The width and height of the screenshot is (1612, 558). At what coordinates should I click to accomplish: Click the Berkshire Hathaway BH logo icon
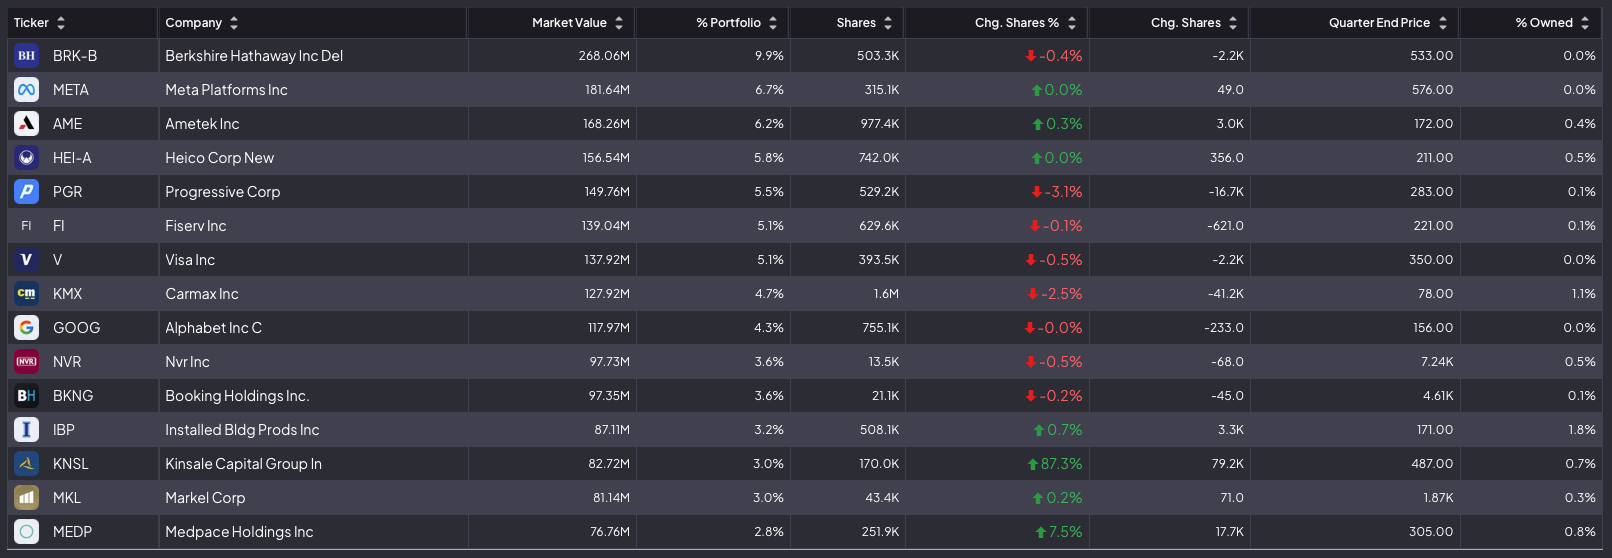26,56
